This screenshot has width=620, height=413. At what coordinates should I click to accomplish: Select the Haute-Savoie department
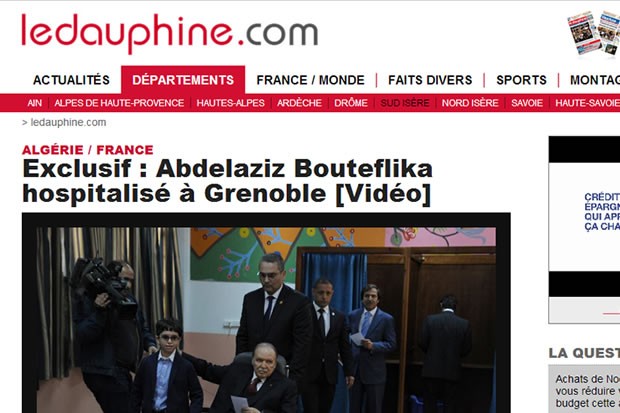tap(587, 103)
